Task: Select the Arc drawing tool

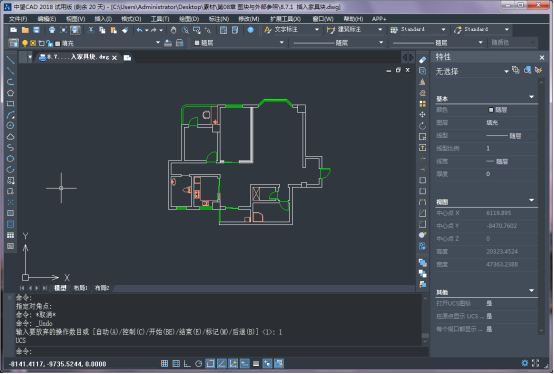Action: tap(10, 115)
